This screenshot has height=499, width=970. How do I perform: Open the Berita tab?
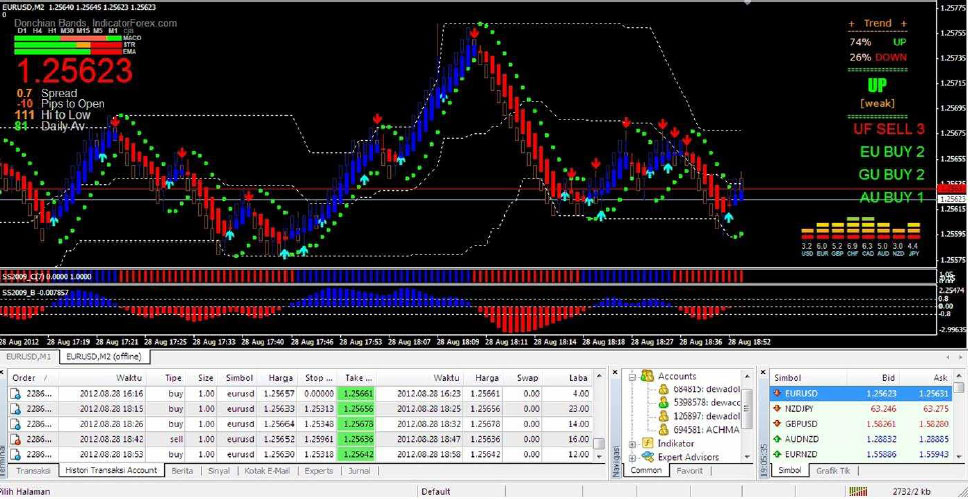(x=182, y=471)
